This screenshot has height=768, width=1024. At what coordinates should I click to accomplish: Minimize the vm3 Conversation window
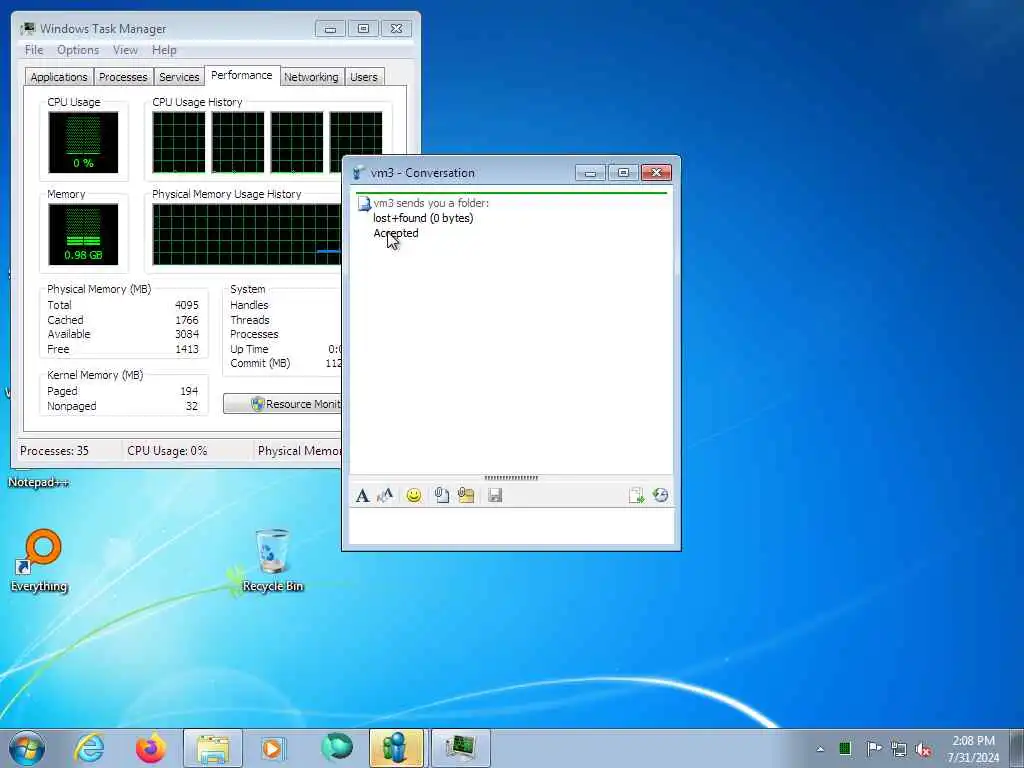590,173
